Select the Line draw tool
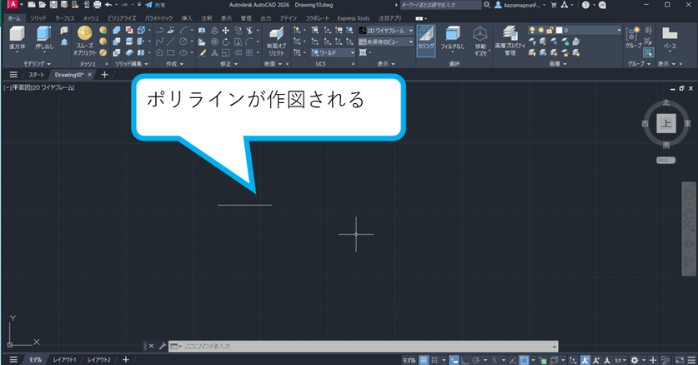Screen dimensions: 698x365 pyautogui.click(x=171, y=41)
